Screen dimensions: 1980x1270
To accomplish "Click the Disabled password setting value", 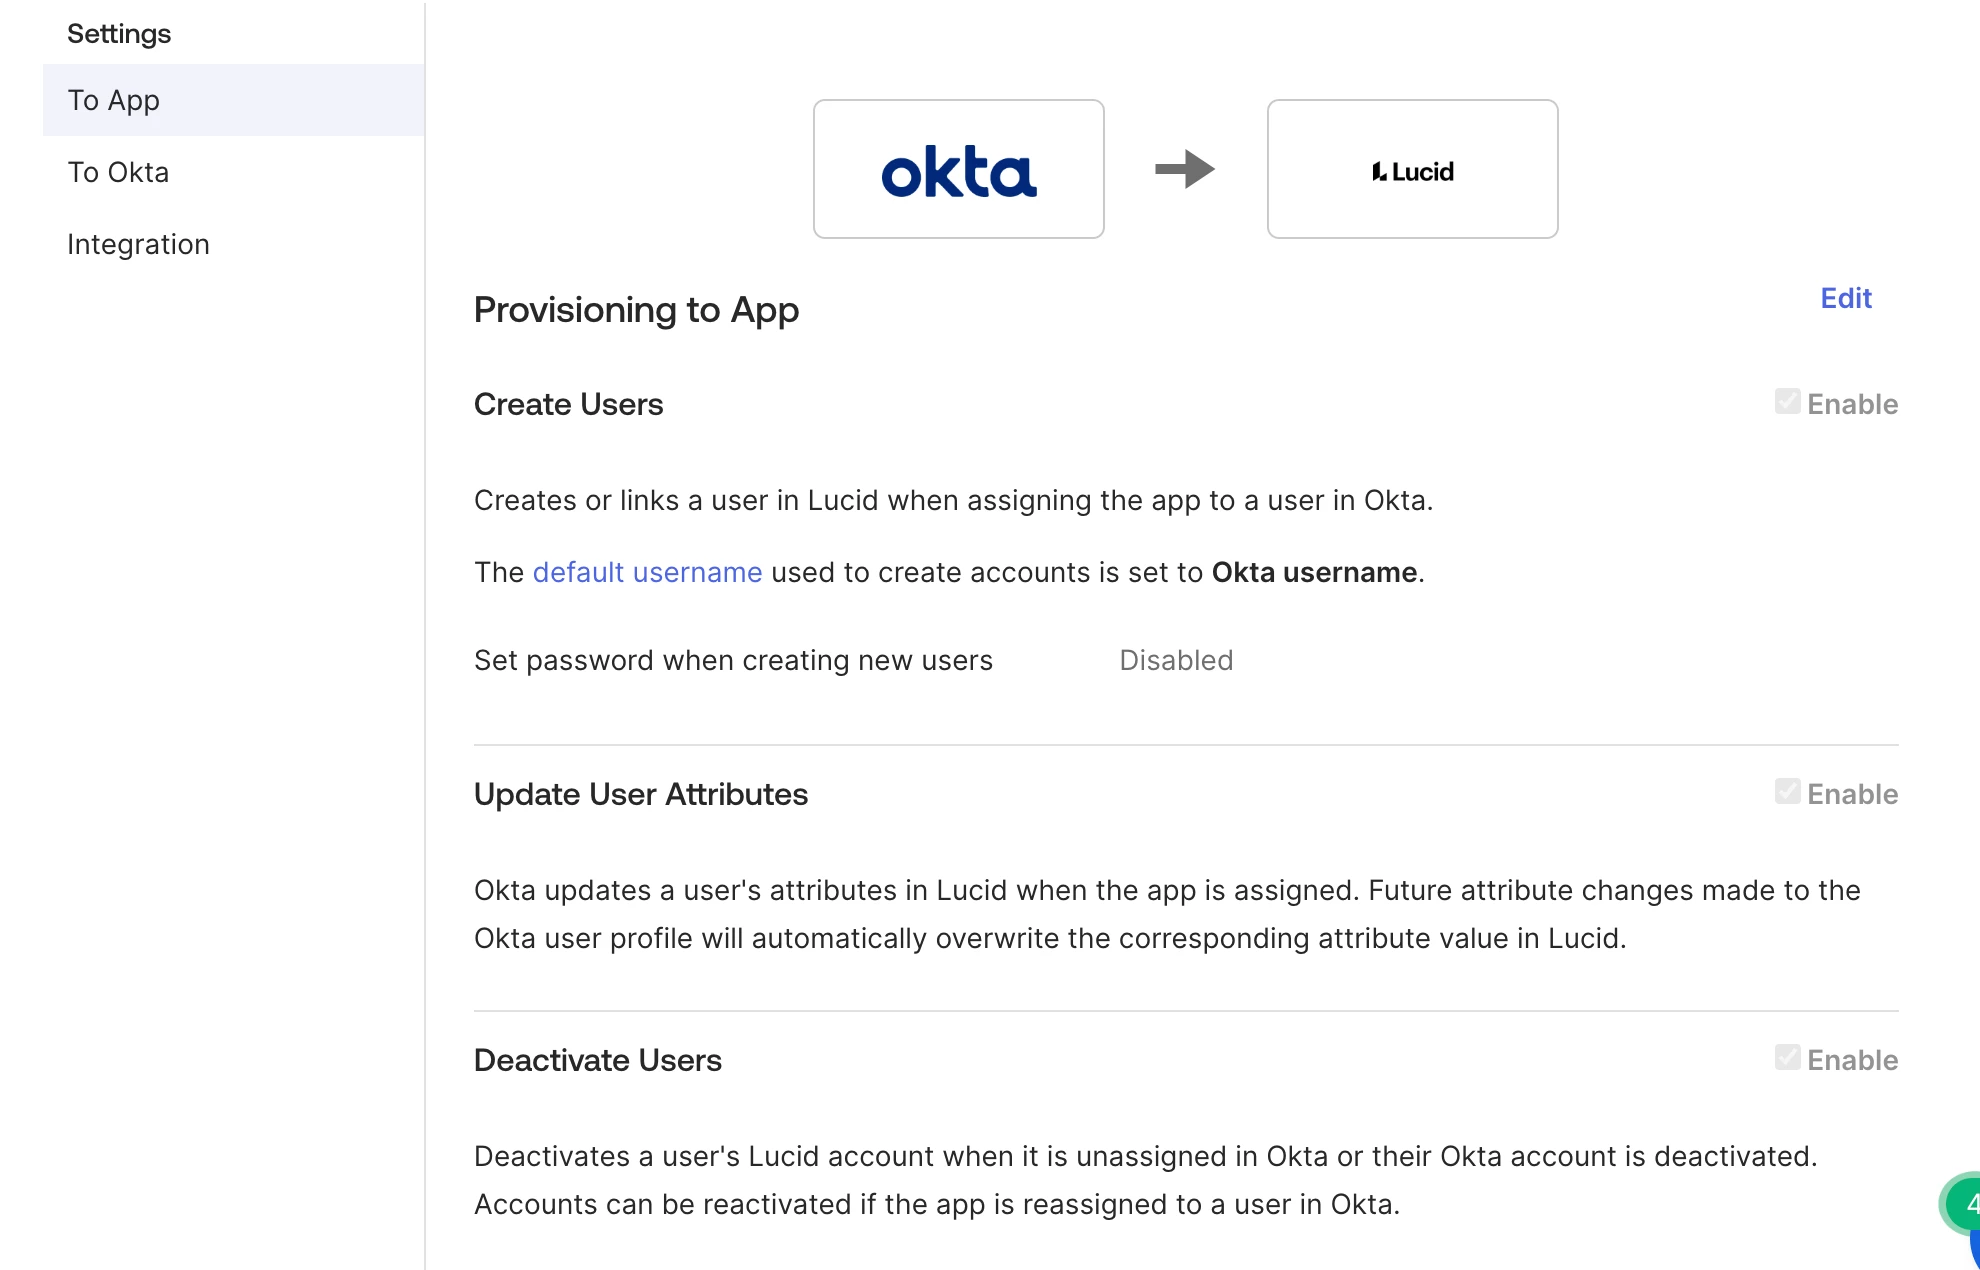I will click(1176, 660).
